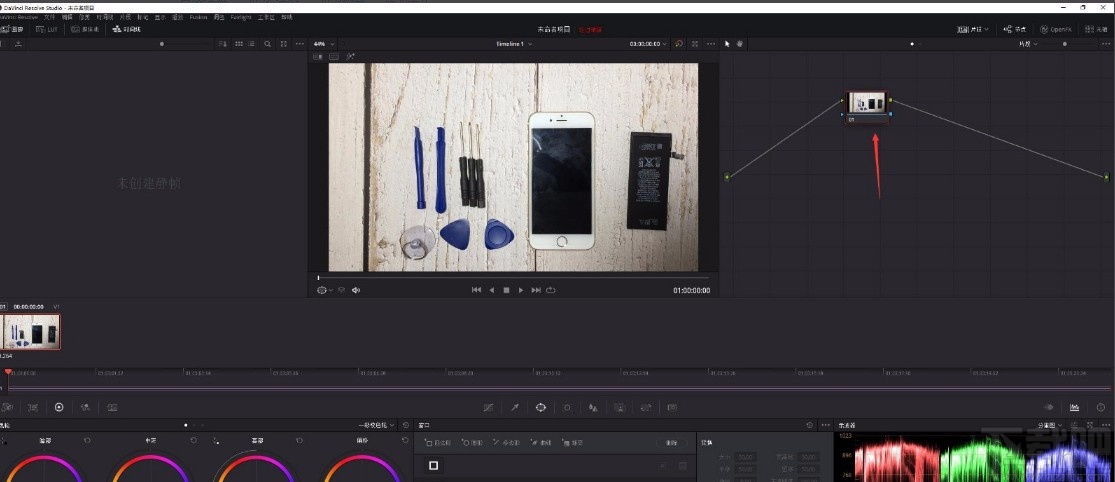Jump to last frame in viewer transport
Viewport: 1115px width, 482px height.
(536, 290)
